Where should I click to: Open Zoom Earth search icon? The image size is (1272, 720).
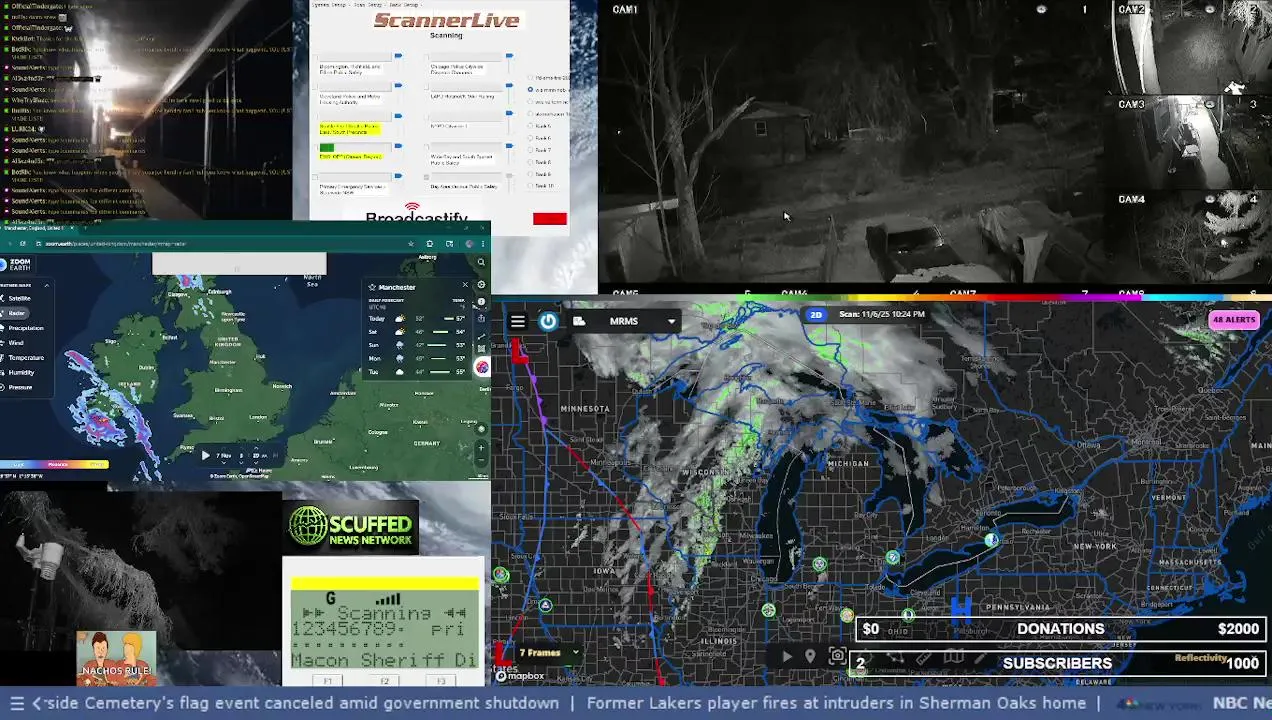tap(481, 262)
